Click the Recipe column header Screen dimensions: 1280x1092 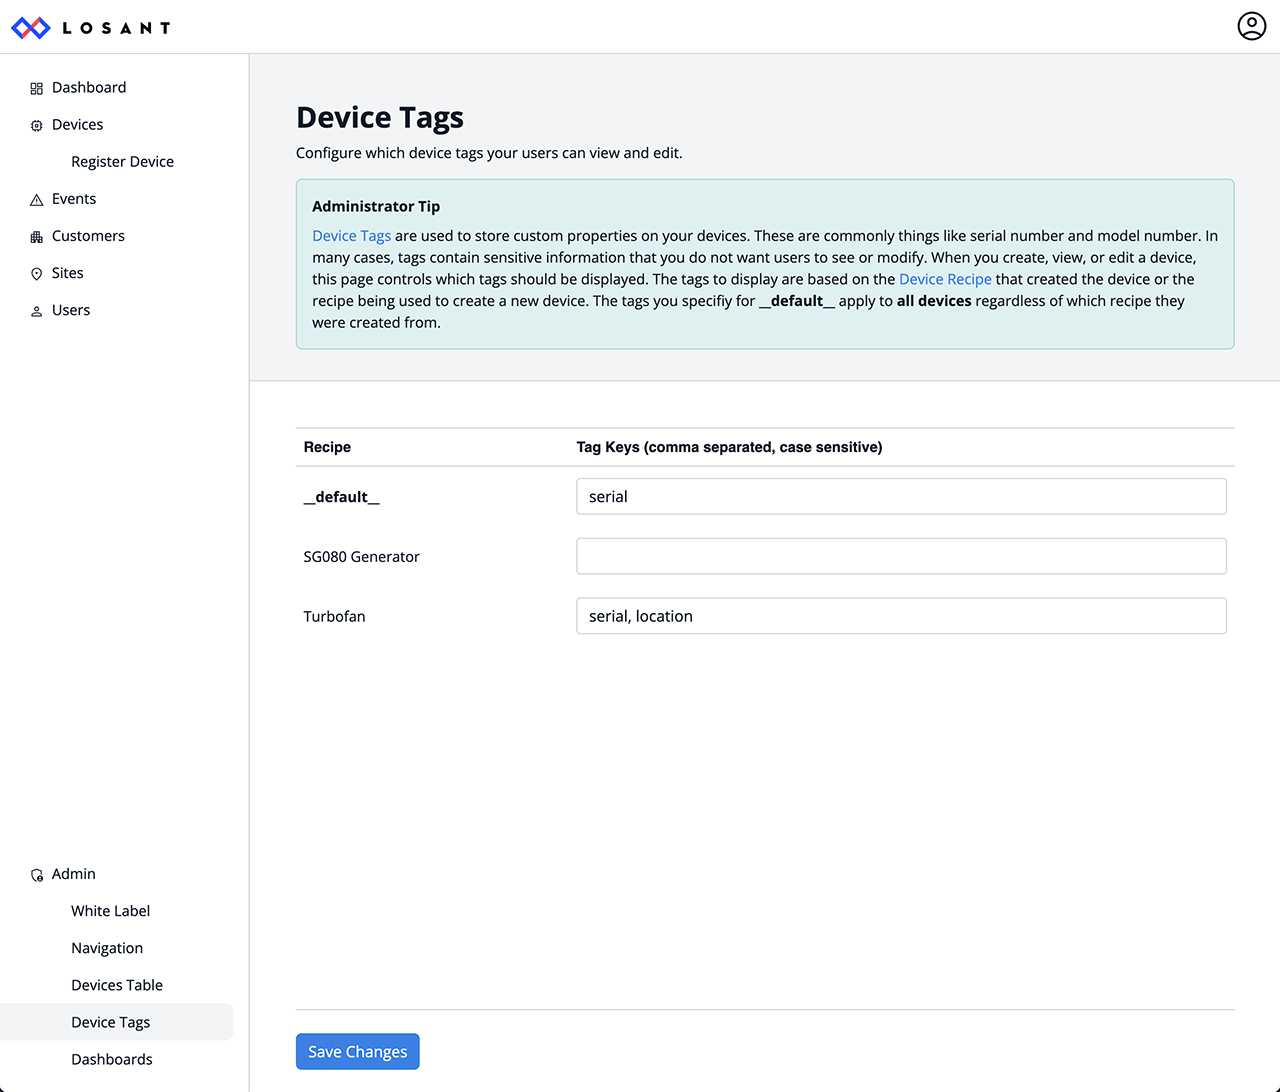(327, 447)
